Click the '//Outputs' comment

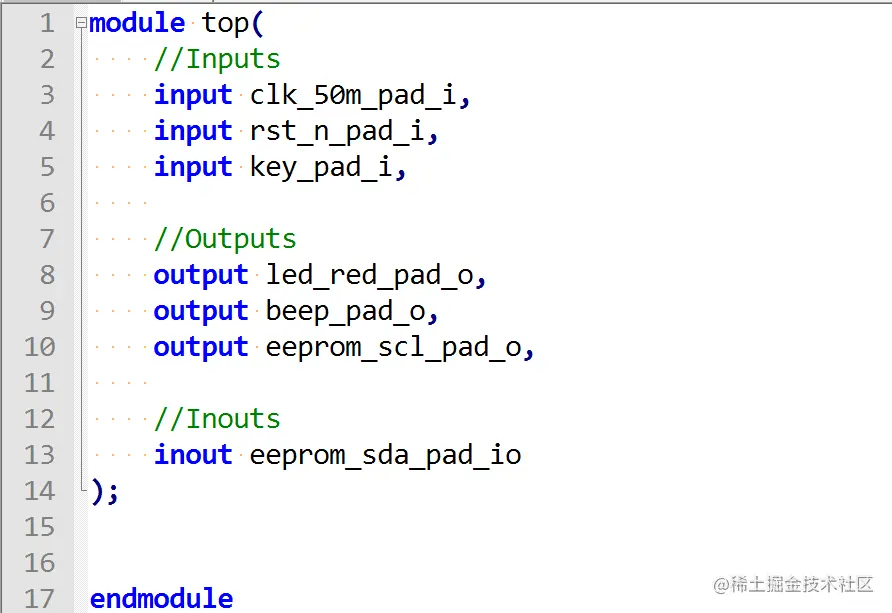[225, 239]
